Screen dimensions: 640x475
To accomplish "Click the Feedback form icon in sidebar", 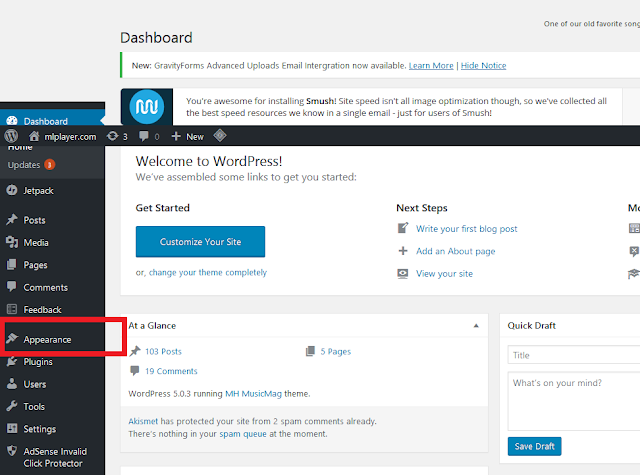I will [12, 309].
